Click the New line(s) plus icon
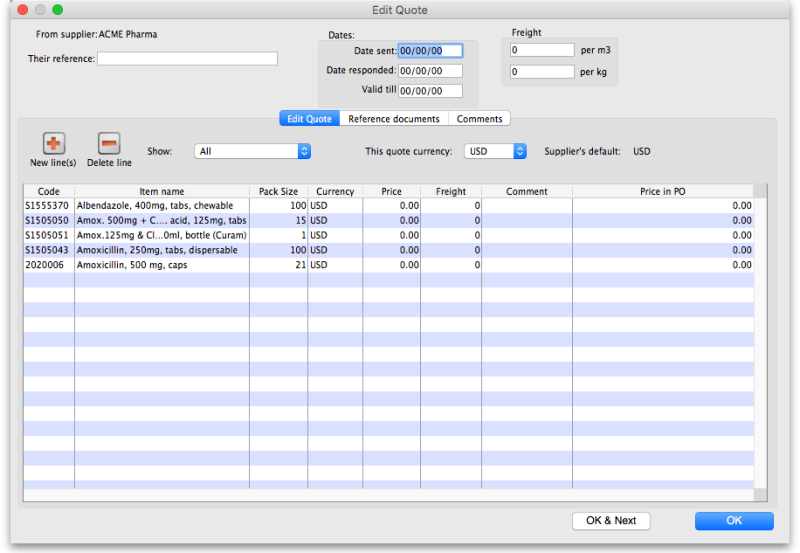This screenshot has height=553, width=800. [53, 143]
